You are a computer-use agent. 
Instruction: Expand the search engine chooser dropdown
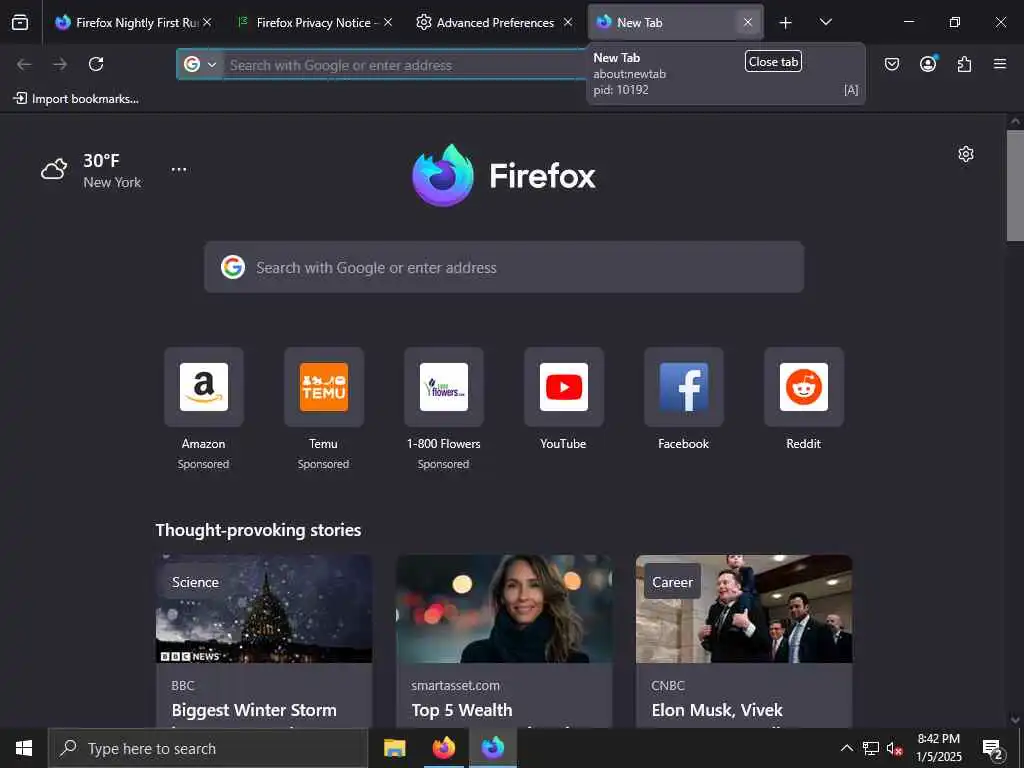click(212, 65)
